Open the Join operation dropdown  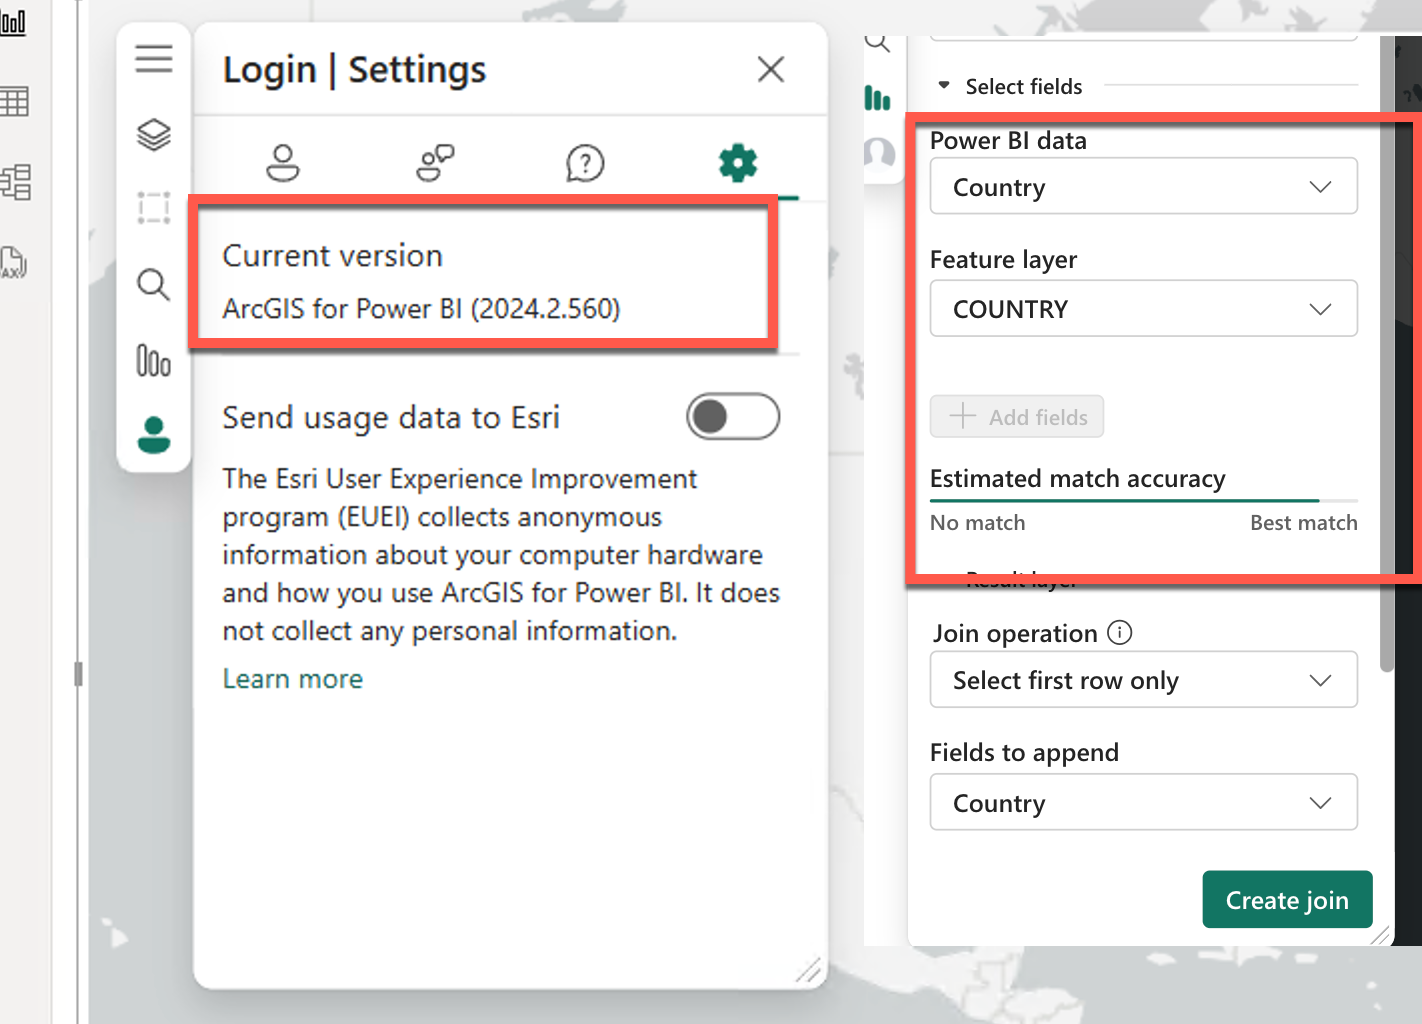(x=1143, y=680)
